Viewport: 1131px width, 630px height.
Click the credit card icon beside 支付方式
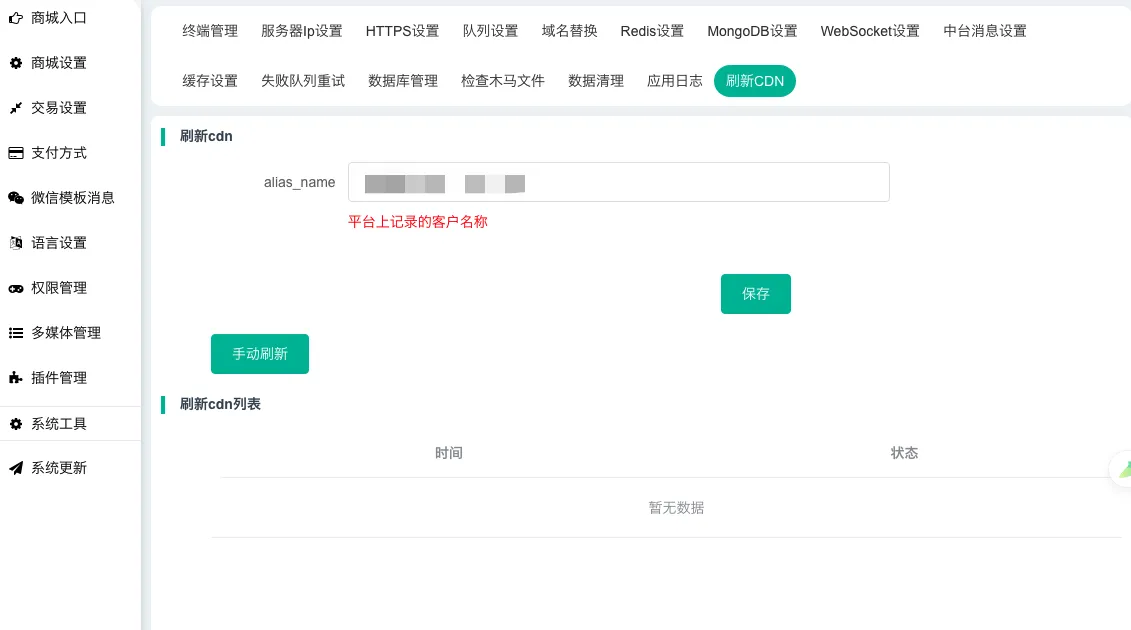[16, 153]
